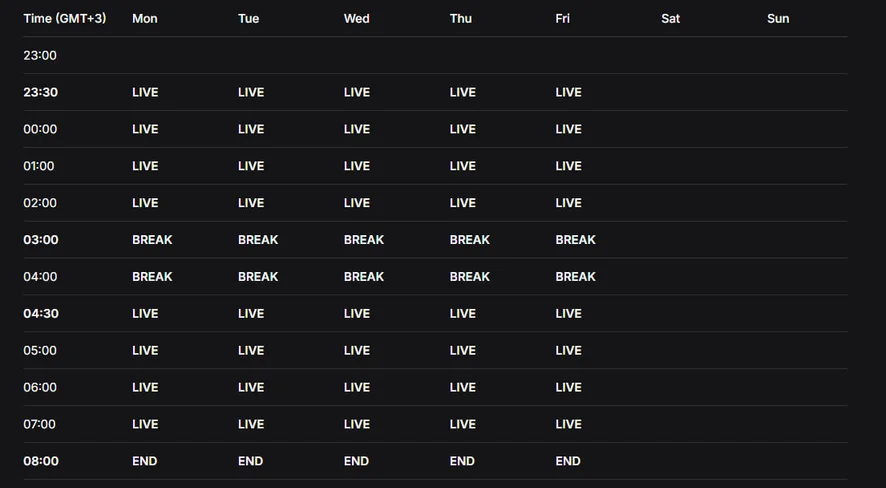Click Monday's LIVE cell at 23:30

tap(145, 92)
